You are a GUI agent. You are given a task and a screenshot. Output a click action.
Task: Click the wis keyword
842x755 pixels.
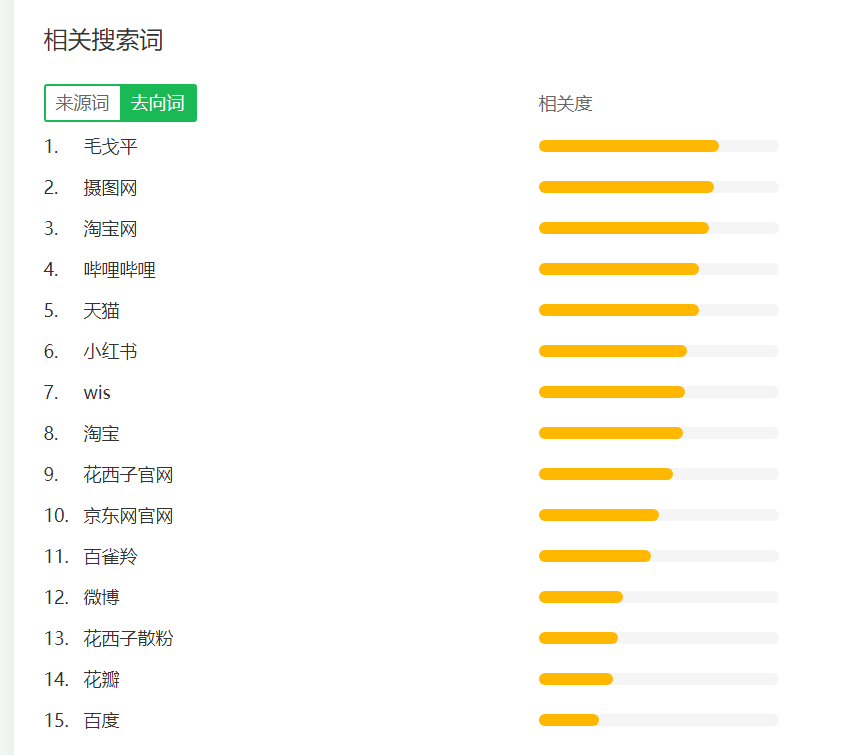click(97, 393)
